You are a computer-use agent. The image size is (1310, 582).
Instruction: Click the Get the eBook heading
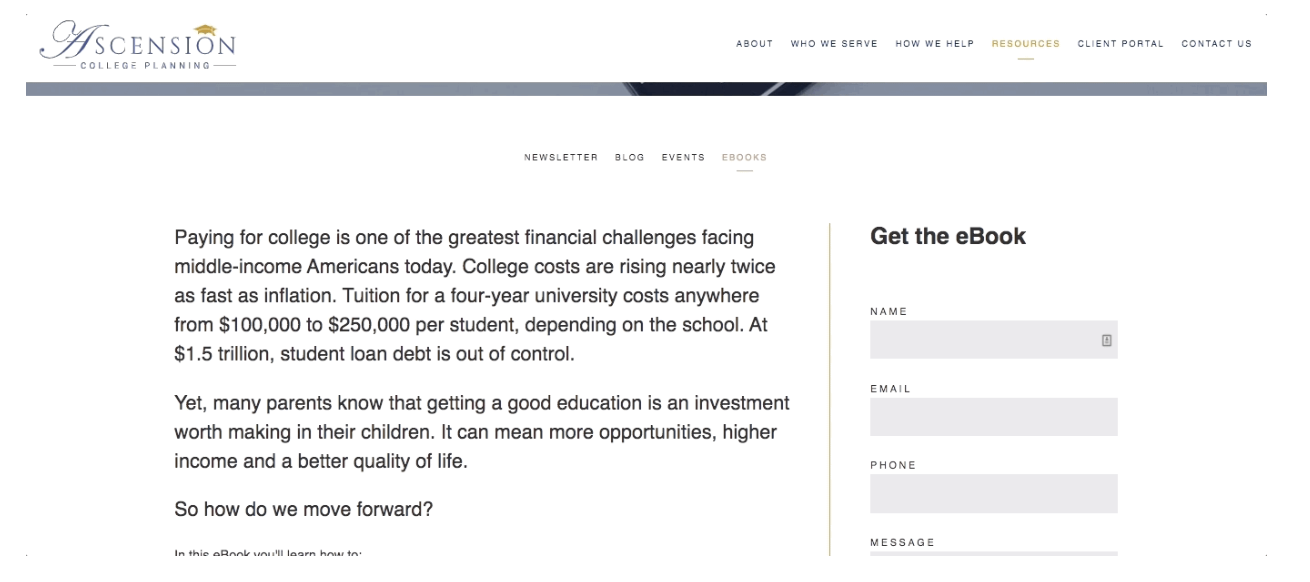948,237
